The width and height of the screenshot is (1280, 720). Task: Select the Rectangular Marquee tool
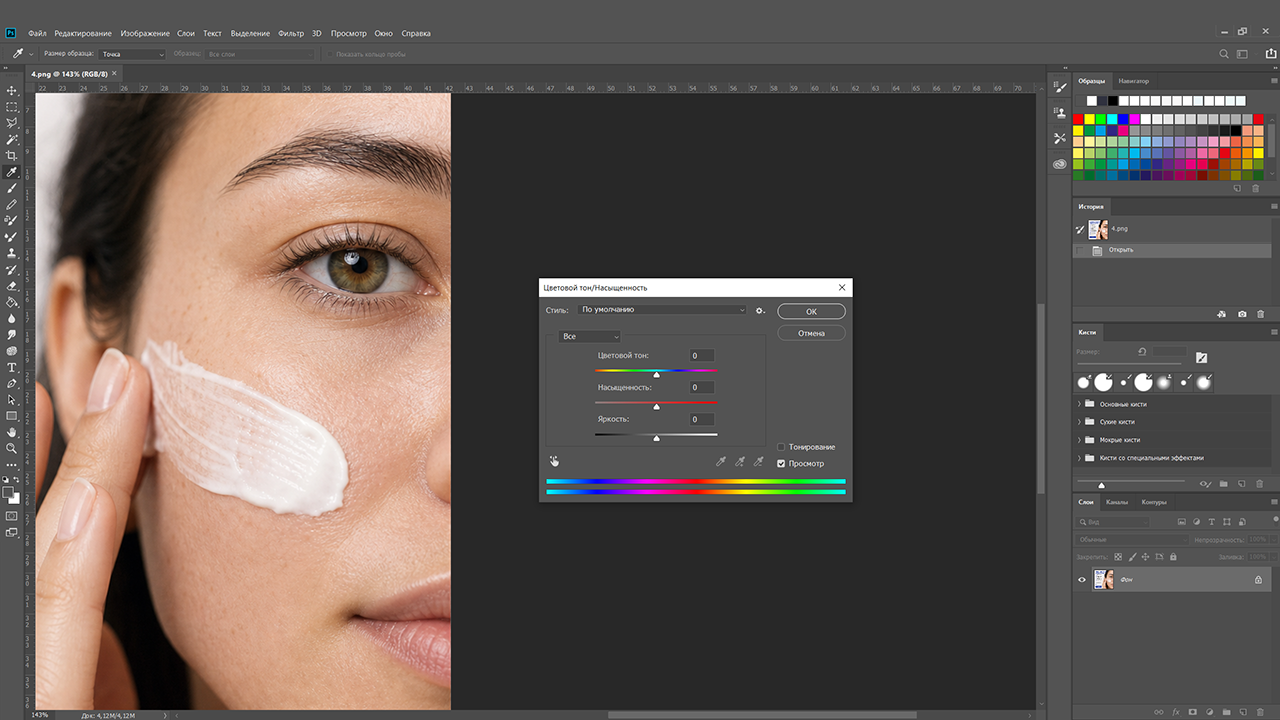(12, 106)
